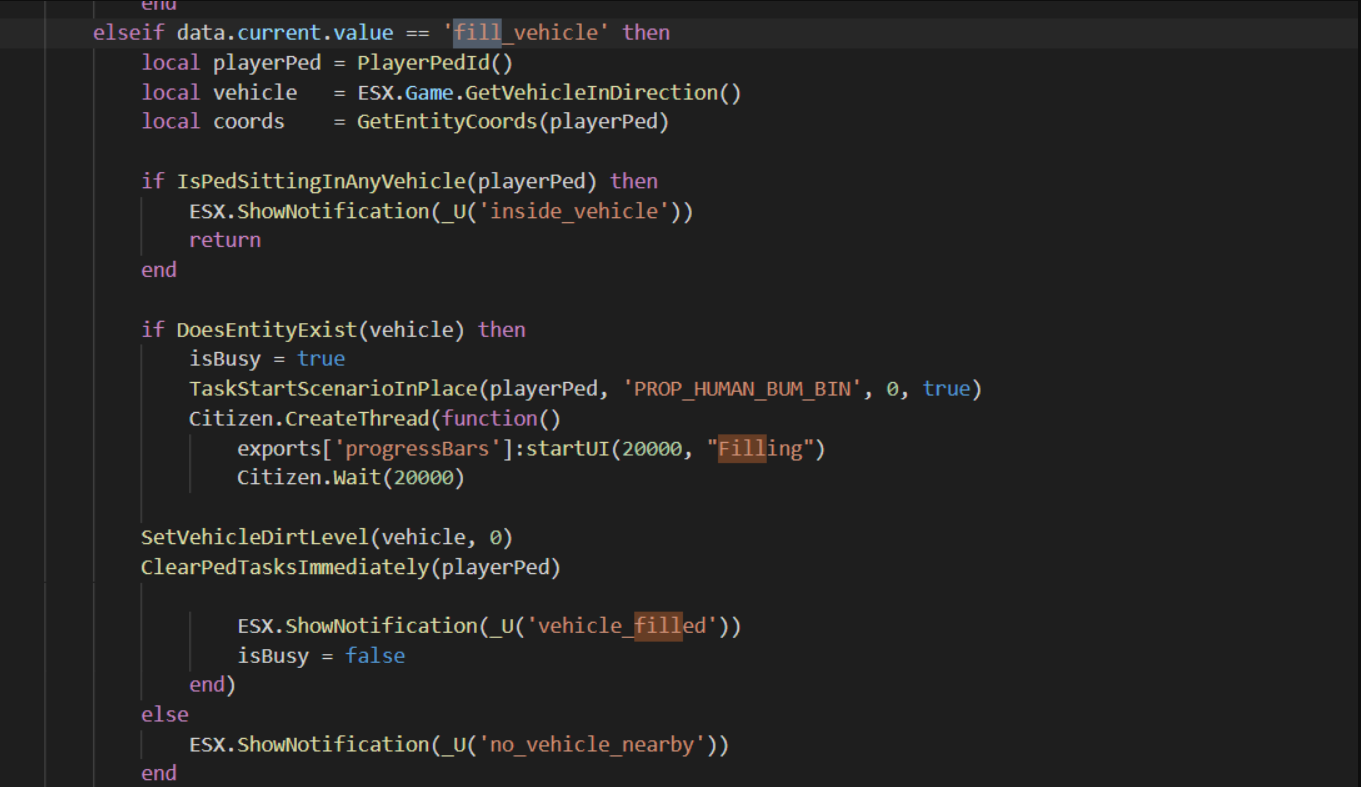Click the true value assigned to isBusy
The width and height of the screenshot is (1361, 787).
[320, 359]
